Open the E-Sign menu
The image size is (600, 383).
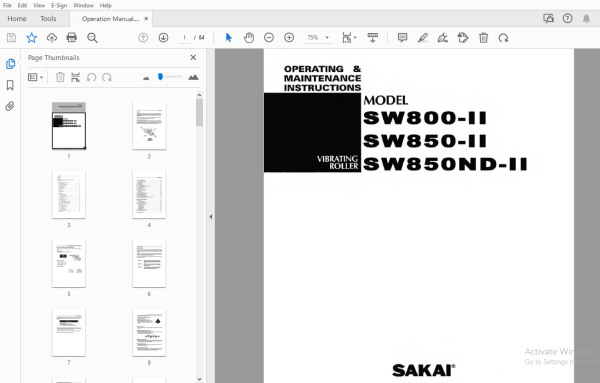point(59,5)
